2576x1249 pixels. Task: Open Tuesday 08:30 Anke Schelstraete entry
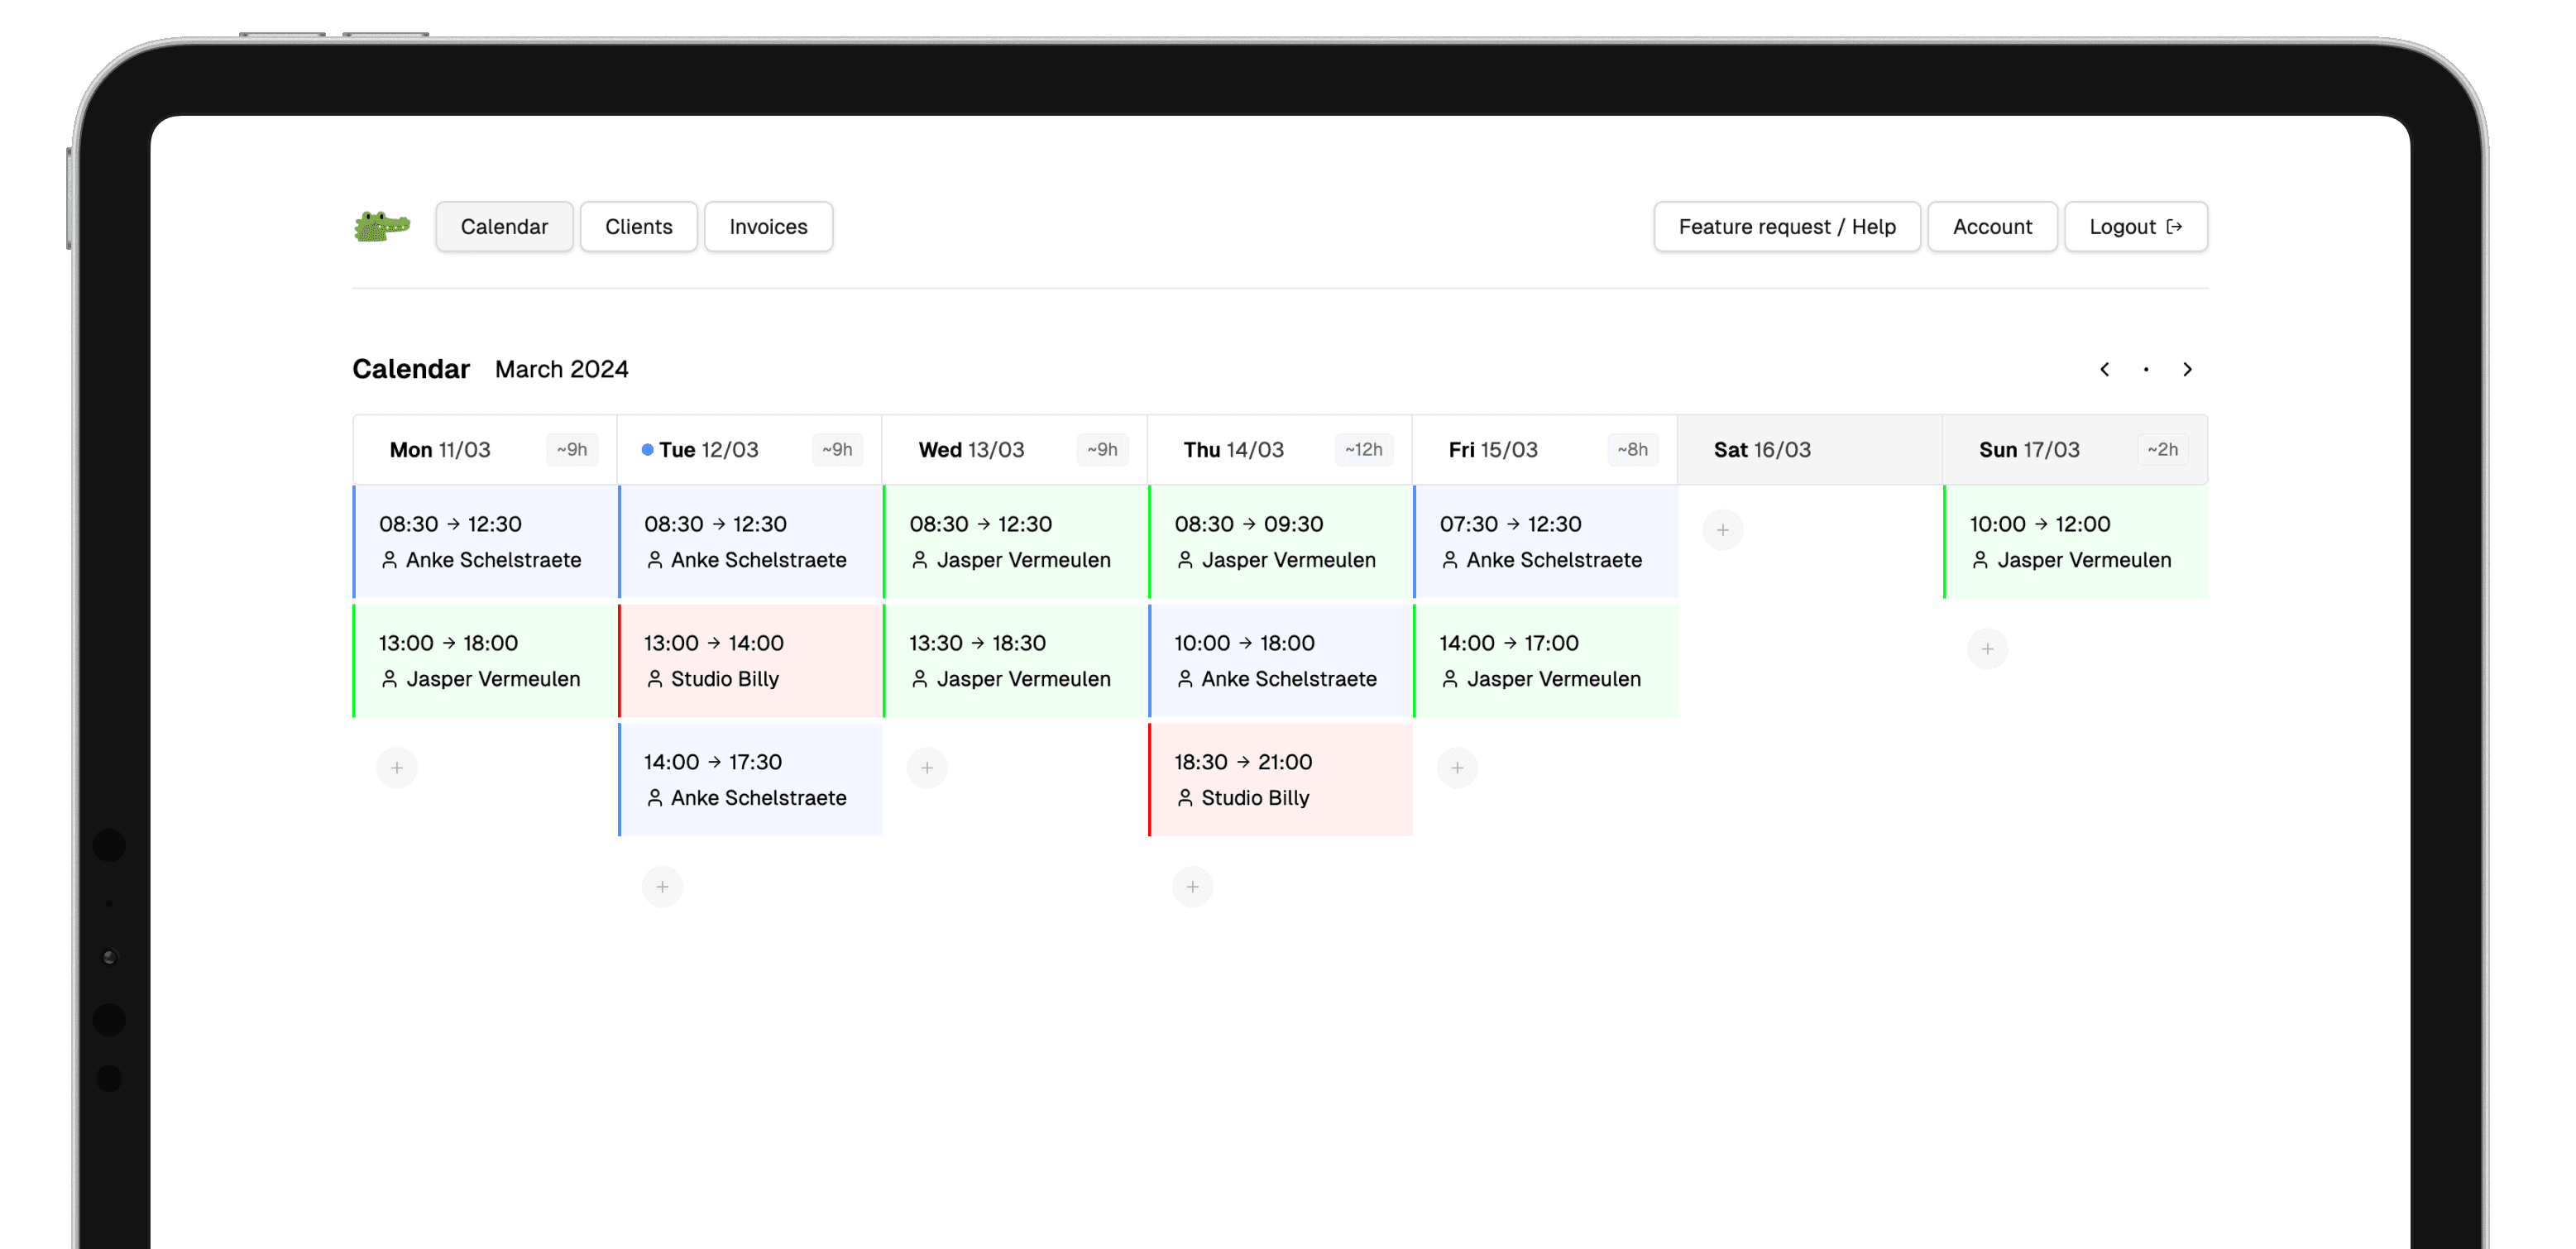click(x=750, y=542)
